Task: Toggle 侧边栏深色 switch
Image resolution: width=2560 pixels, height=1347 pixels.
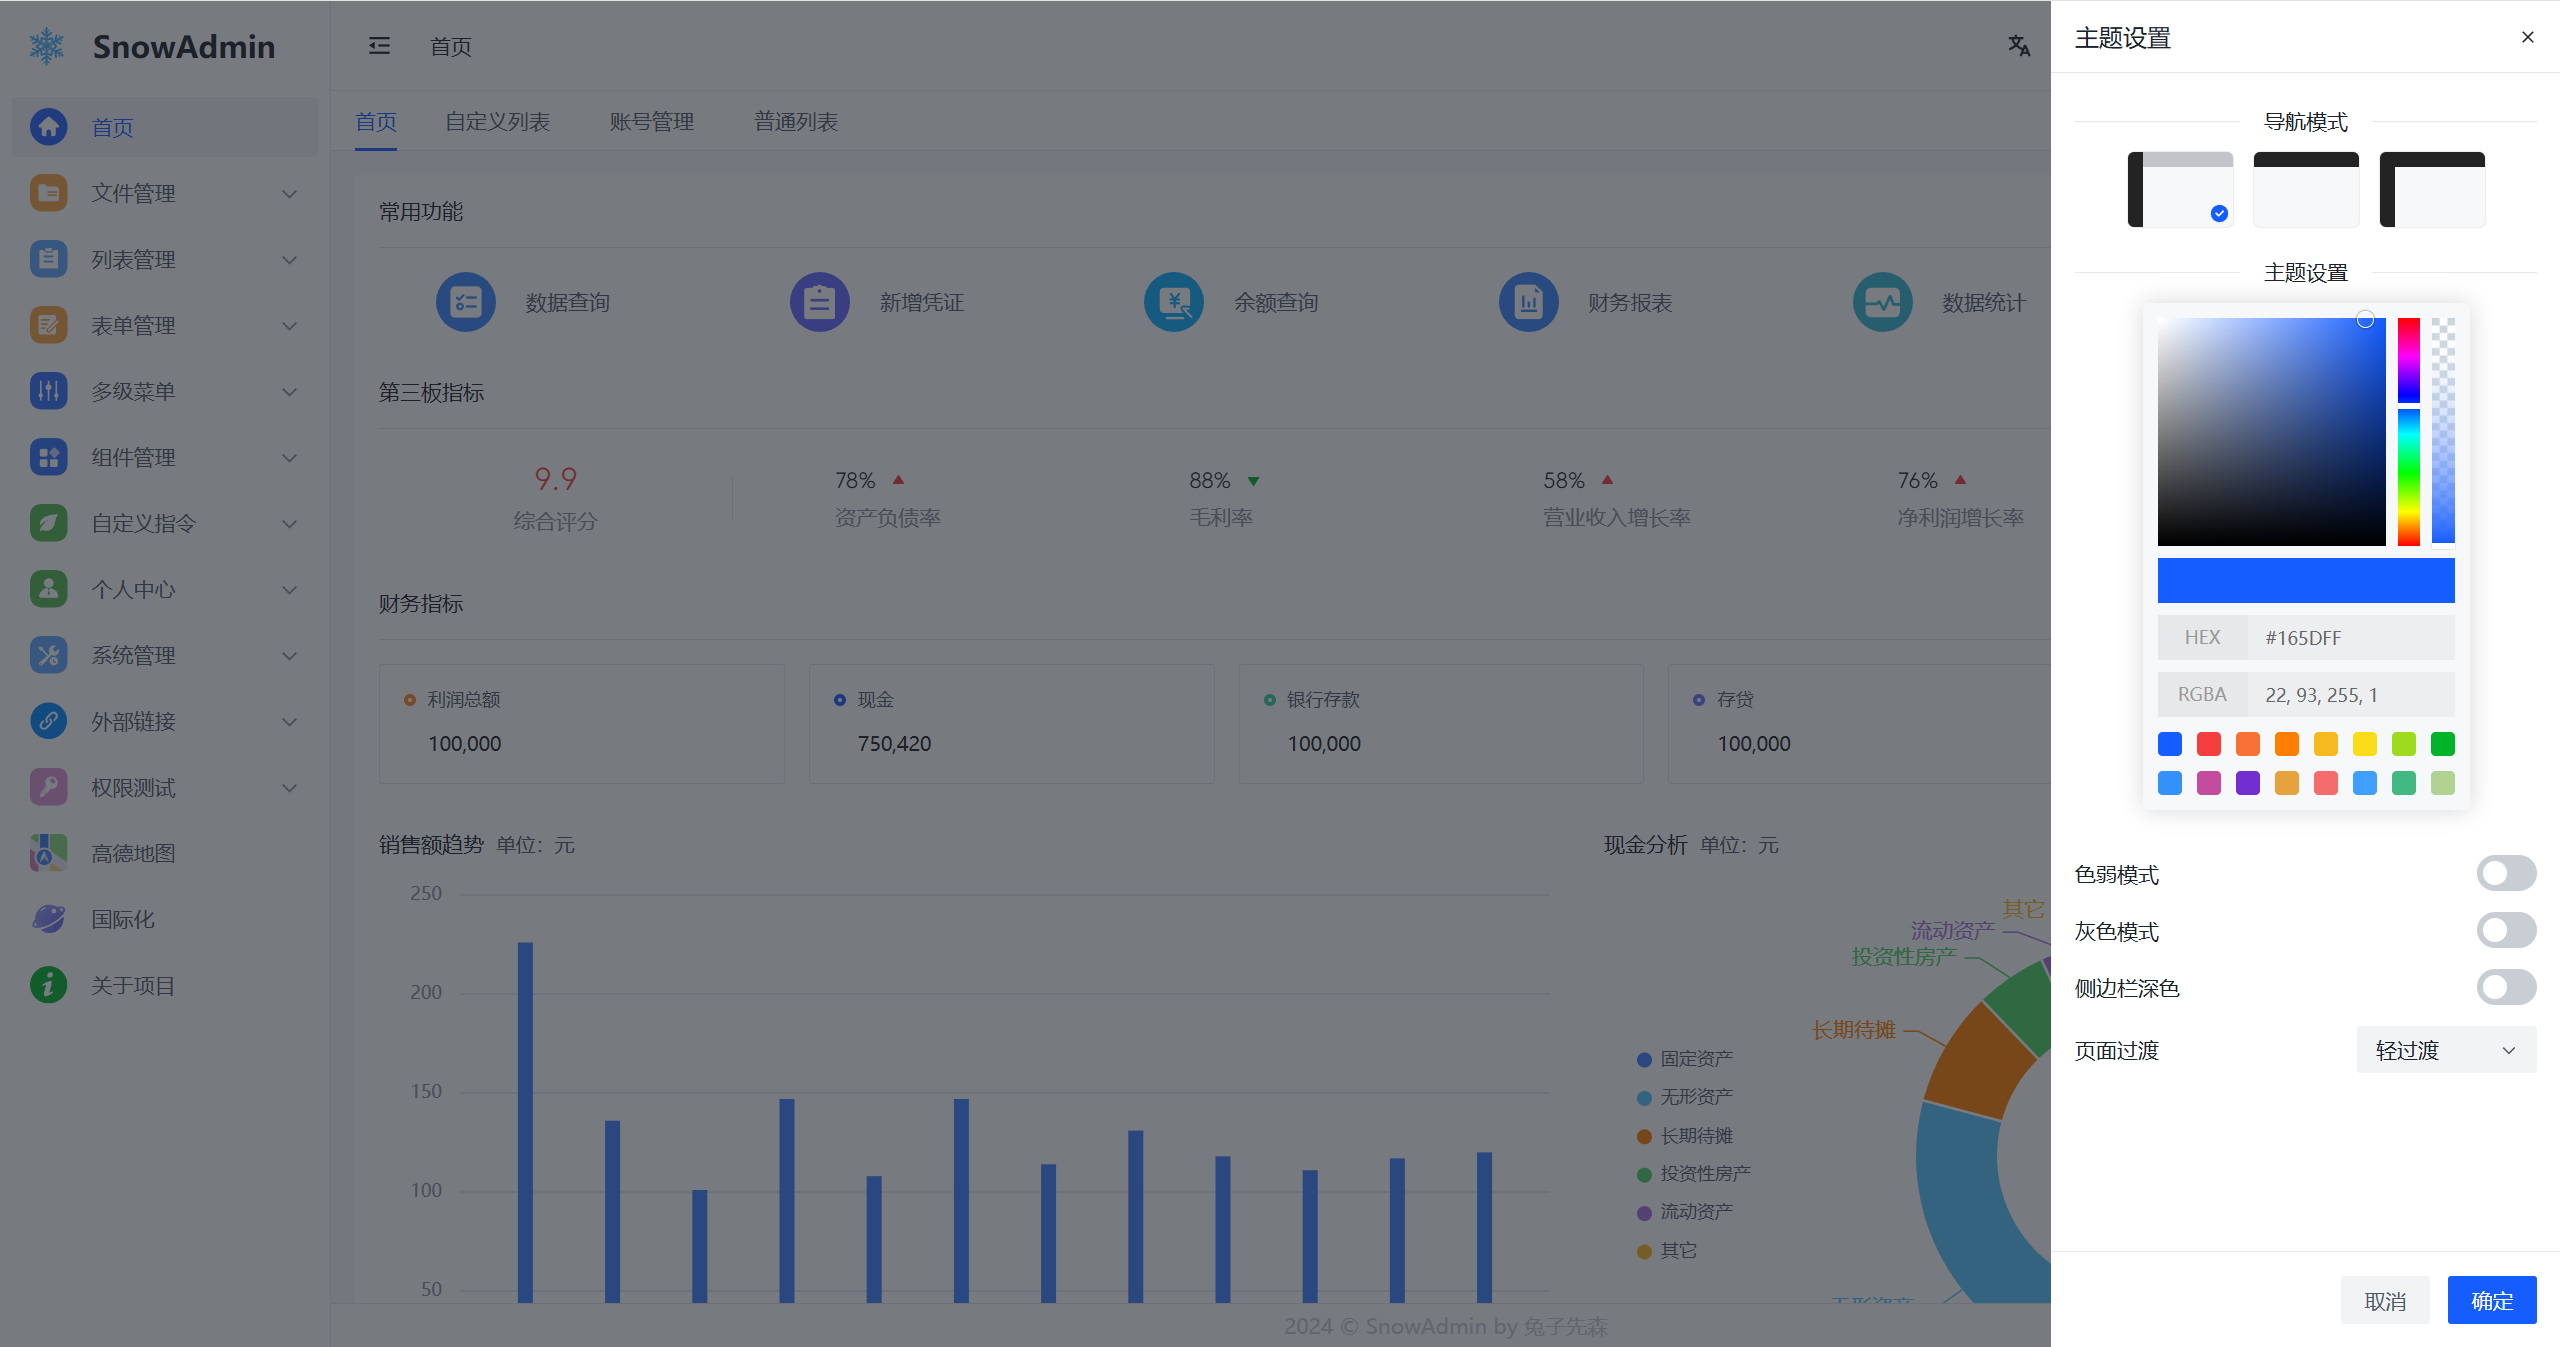Action: click(x=2505, y=988)
